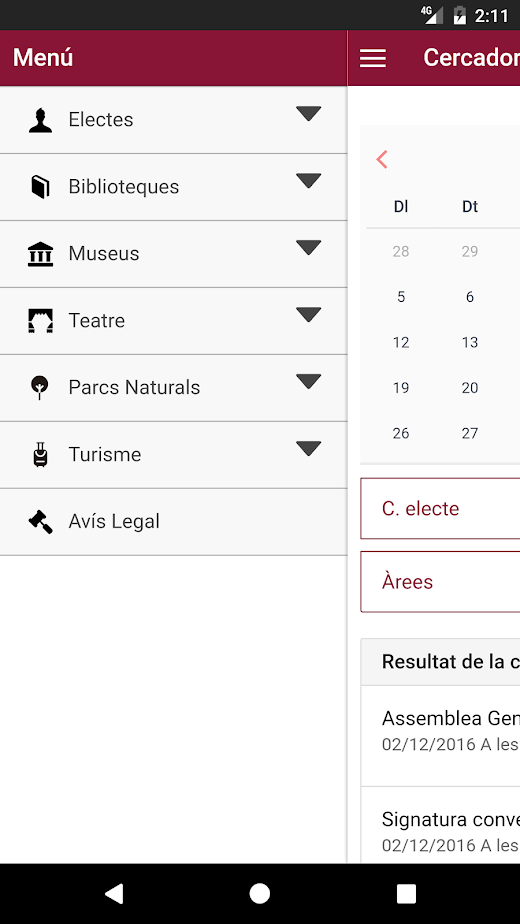Viewport: 520px width, 924px height.
Task: Expand the Parcs Naturals dropdown arrow
Action: point(308,382)
